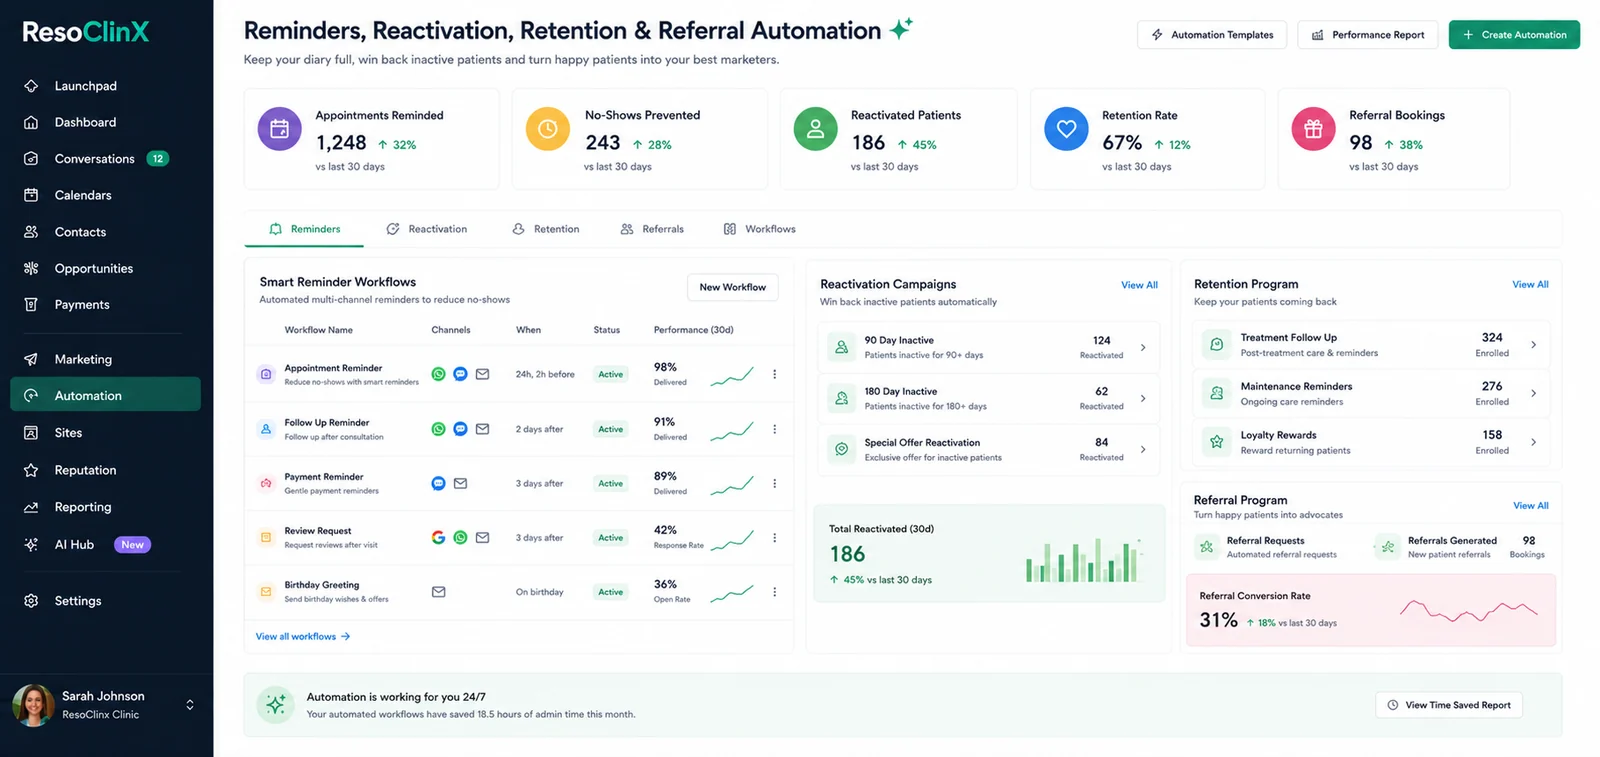1600x757 pixels.
Task: Toggle Active status of Appointment Reminder
Action: point(610,374)
